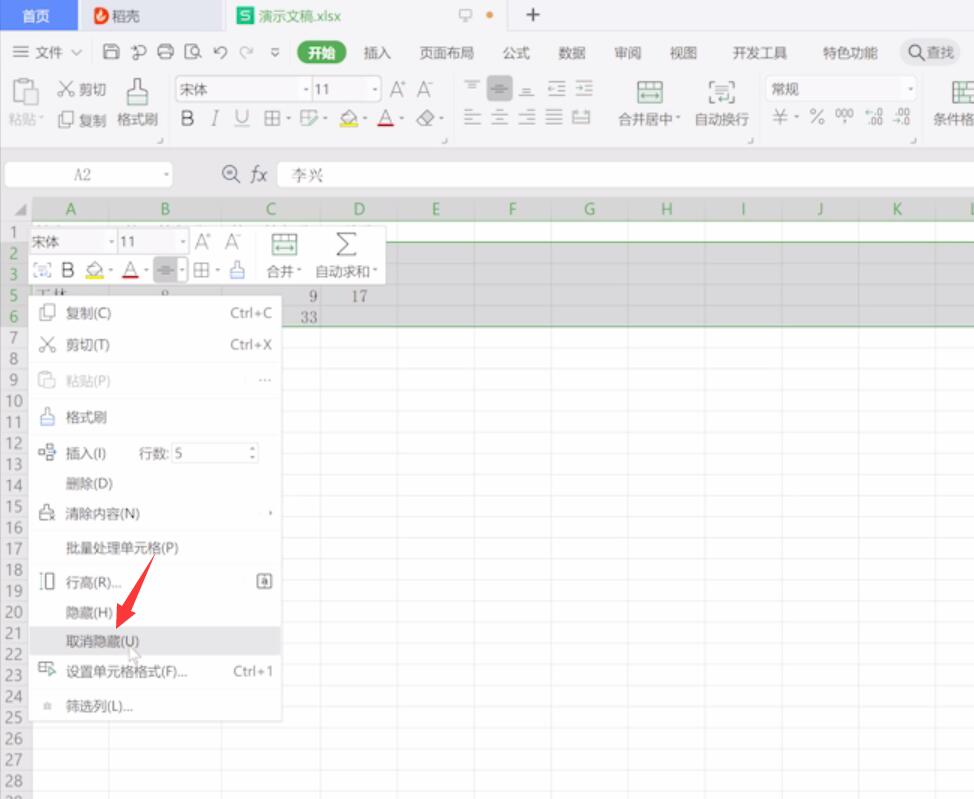The image size is (974, 799).
Task: Choose Hide (隐藏) from context menu
Action: point(155,612)
